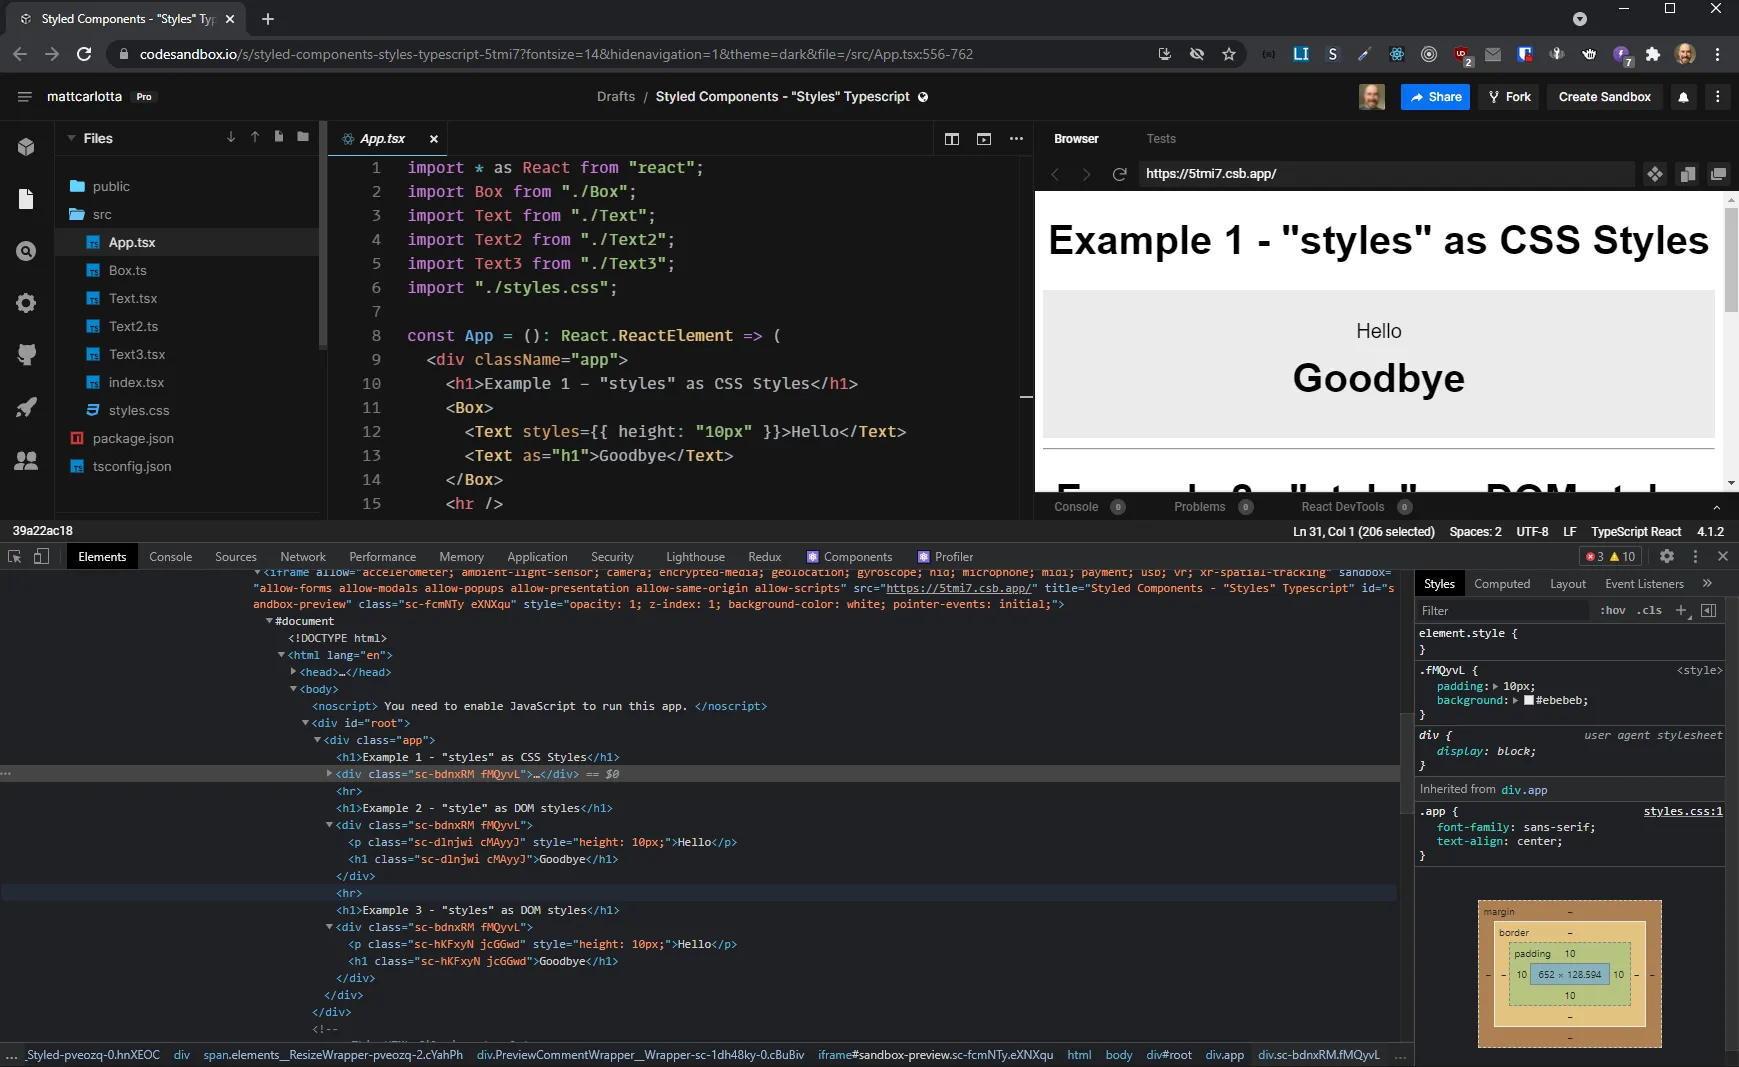Viewport: 1739px width, 1067px height.
Task: Click the notifications bell icon
Action: (x=1683, y=97)
